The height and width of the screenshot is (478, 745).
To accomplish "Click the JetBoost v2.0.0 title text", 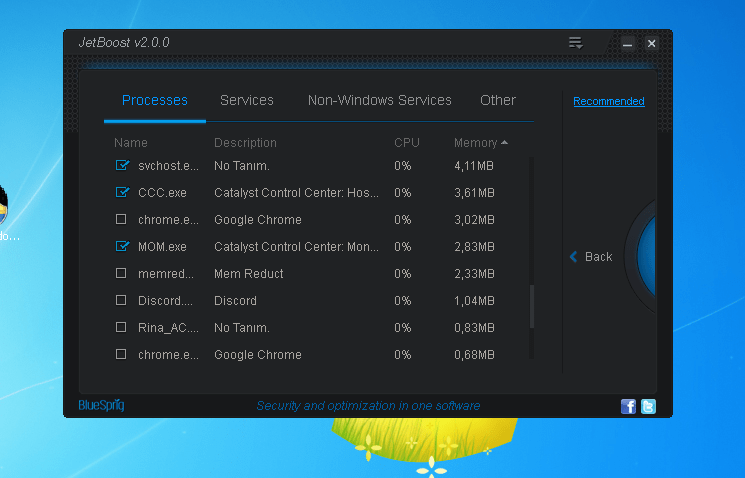I will 124,43.
